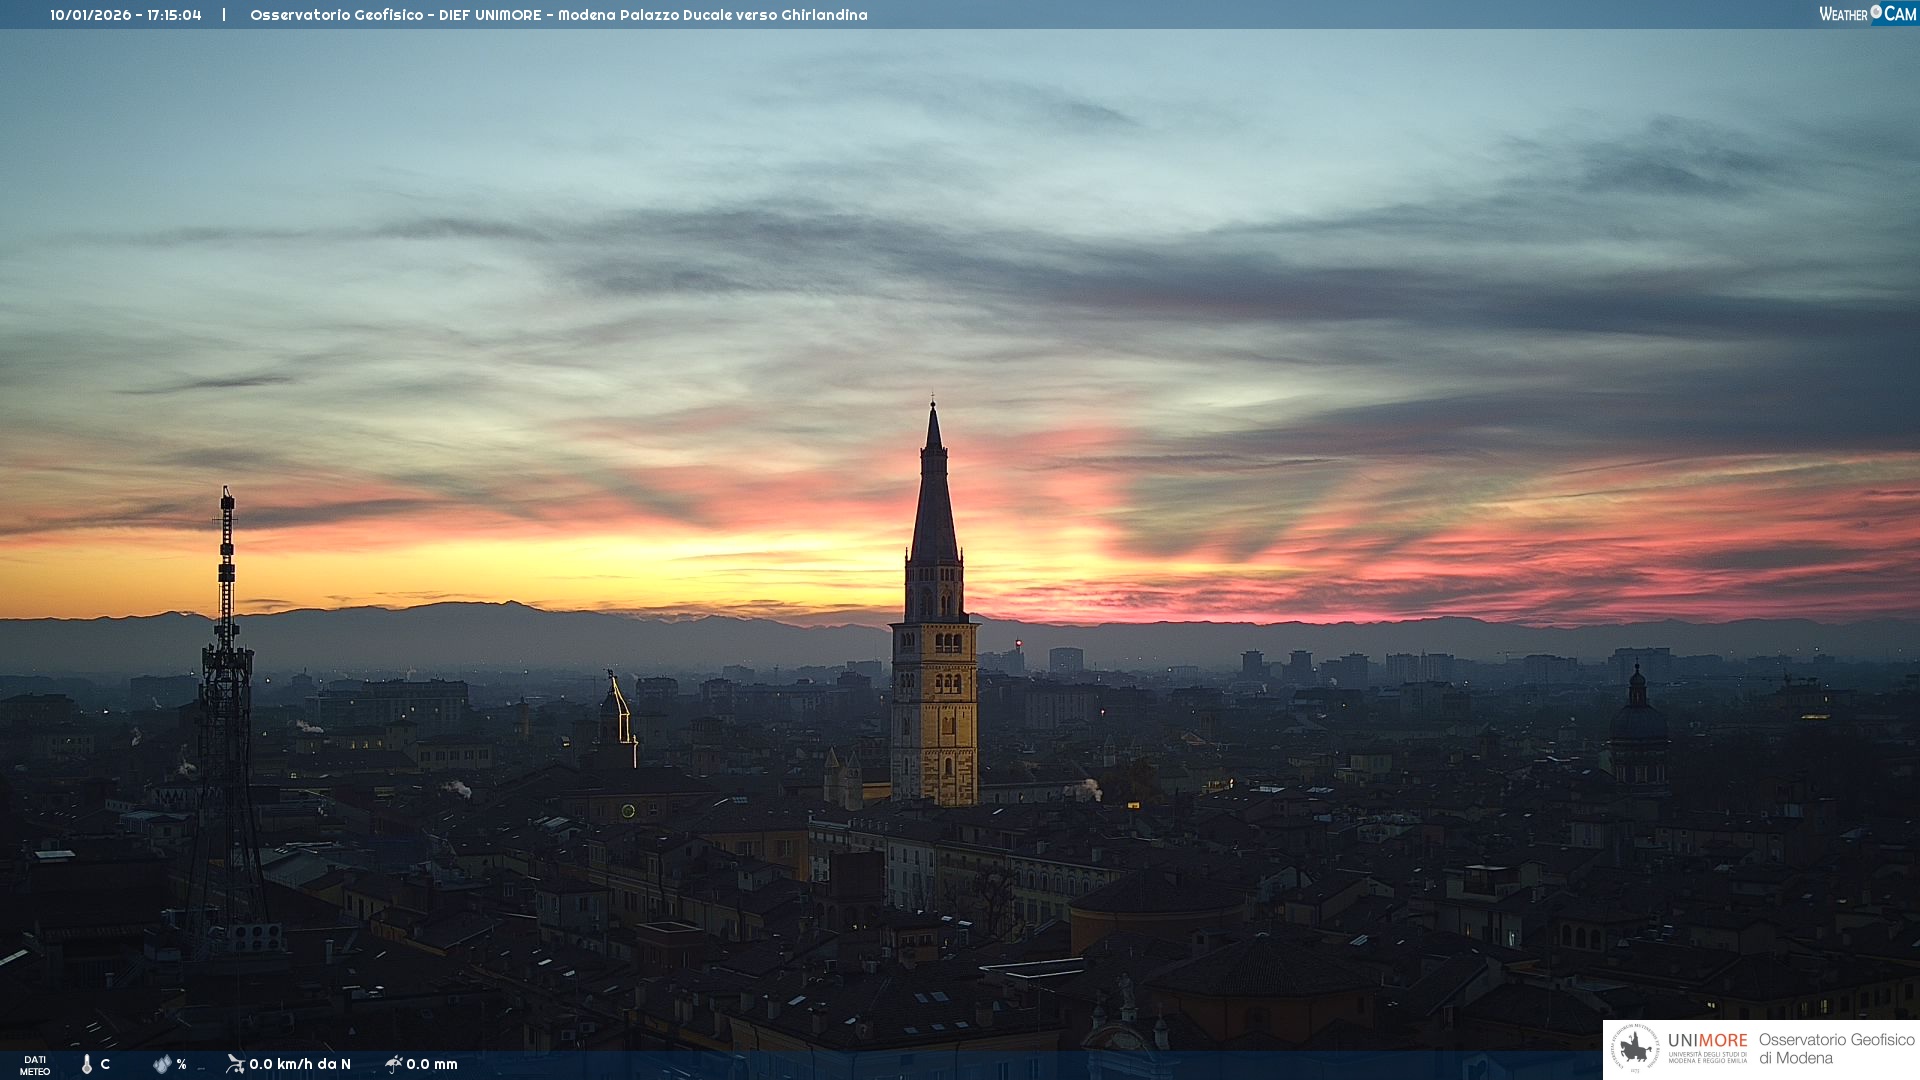Image resolution: width=1920 pixels, height=1080 pixels.
Task: Click the timestamp 10/01/2026 17:15:04
Action: click(x=126, y=15)
